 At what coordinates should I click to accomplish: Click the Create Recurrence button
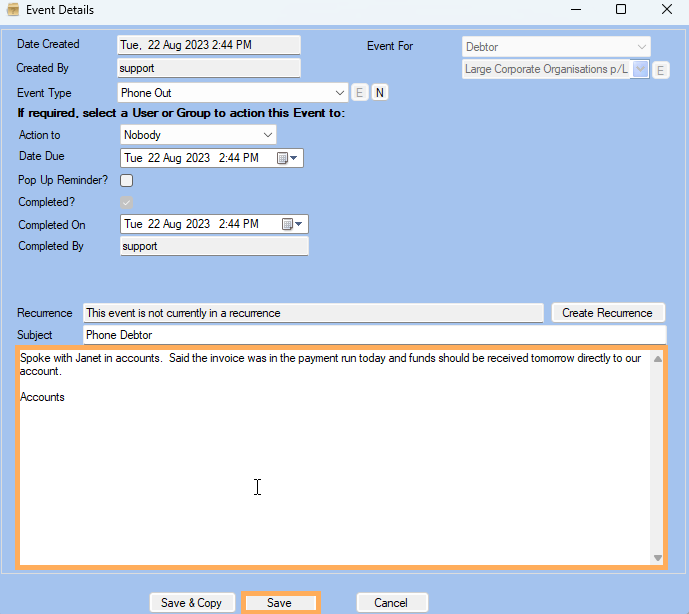click(x=608, y=313)
